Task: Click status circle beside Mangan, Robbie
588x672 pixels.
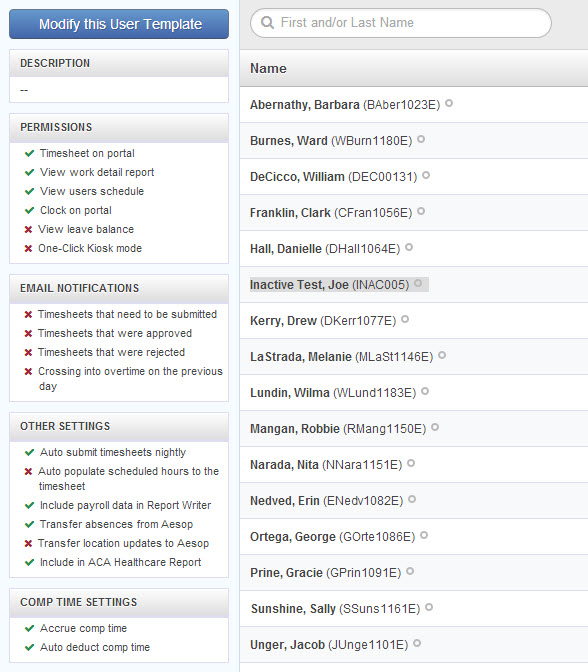Action: coord(435,427)
